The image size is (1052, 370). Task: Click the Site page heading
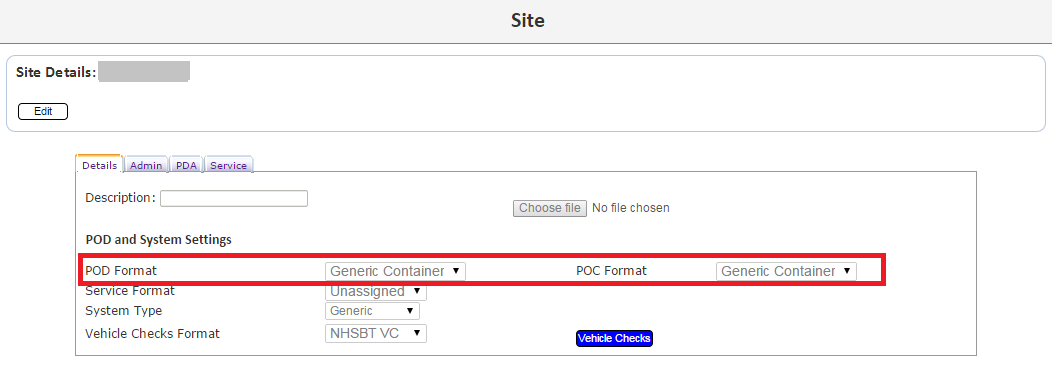tap(527, 20)
